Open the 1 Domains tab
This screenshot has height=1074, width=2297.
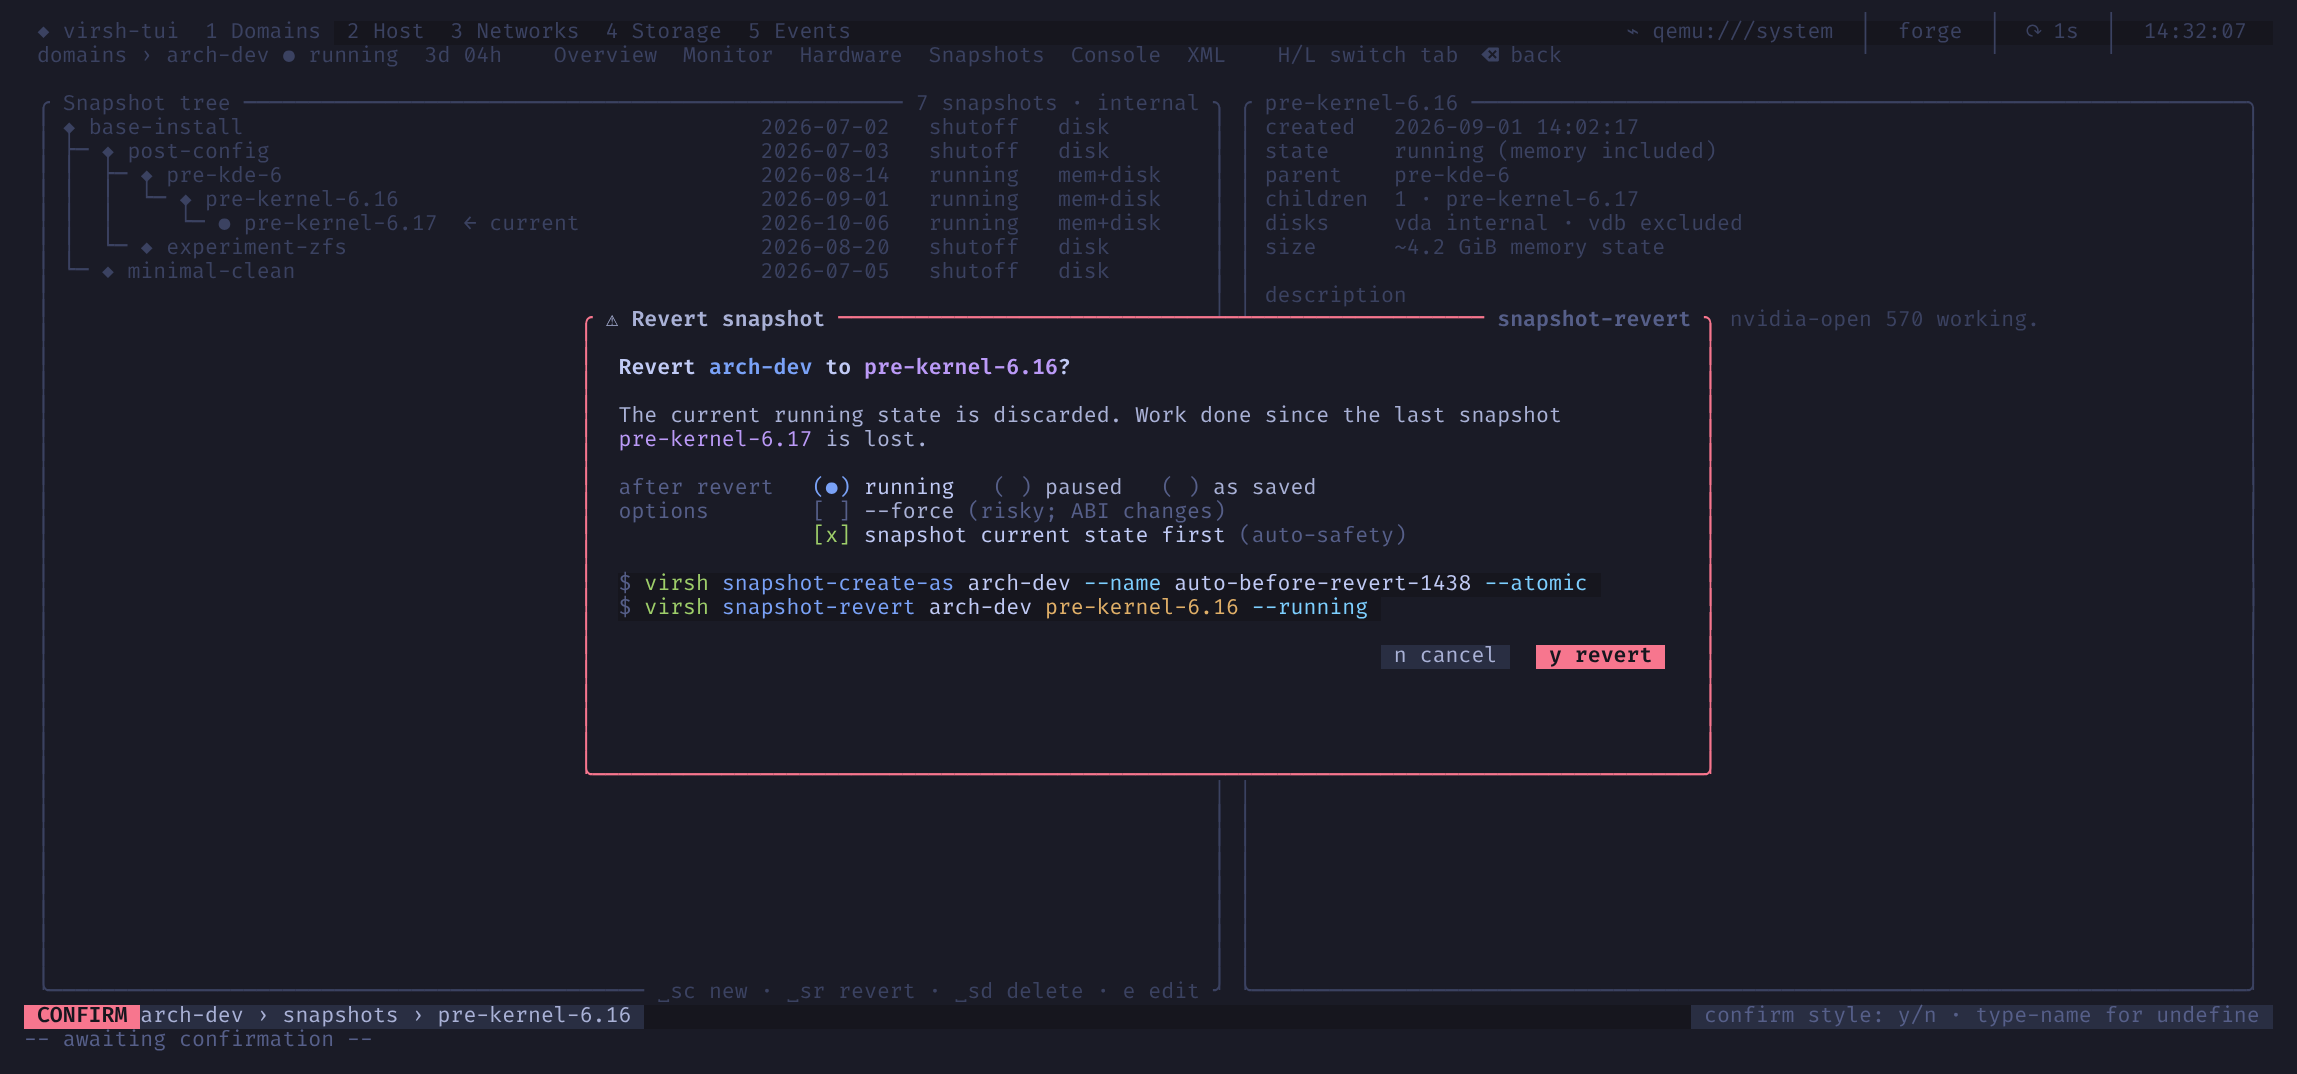[x=263, y=31]
